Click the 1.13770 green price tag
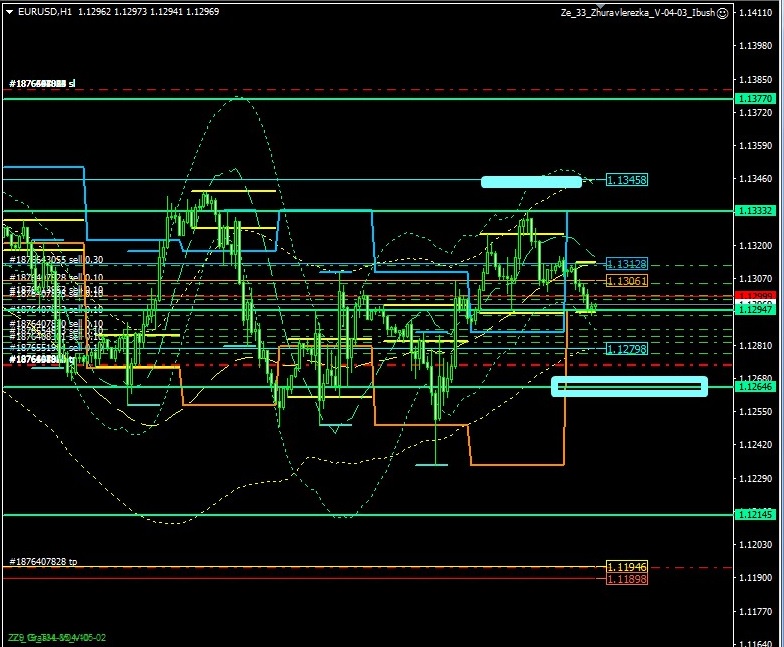The width and height of the screenshot is (784, 647). (x=754, y=99)
